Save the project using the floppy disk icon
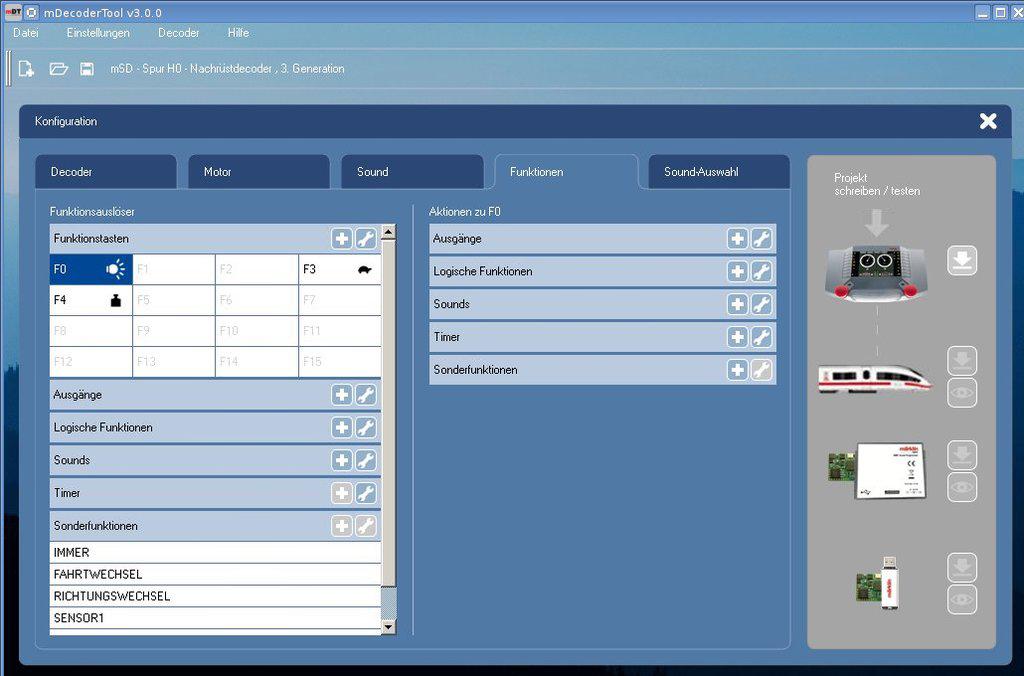This screenshot has width=1024, height=676. [x=87, y=69]
